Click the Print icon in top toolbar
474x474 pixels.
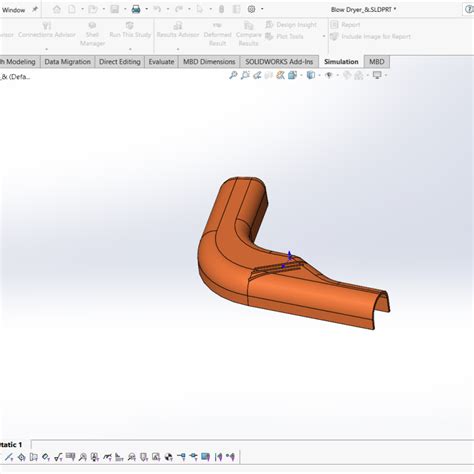click(x=136, y=9)
